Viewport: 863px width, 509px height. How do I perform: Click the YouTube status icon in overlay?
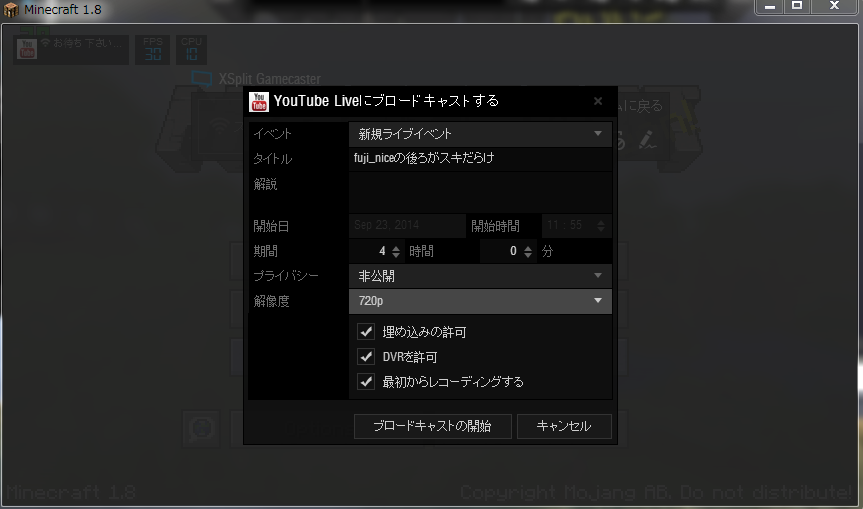click(x=26, y=49)
